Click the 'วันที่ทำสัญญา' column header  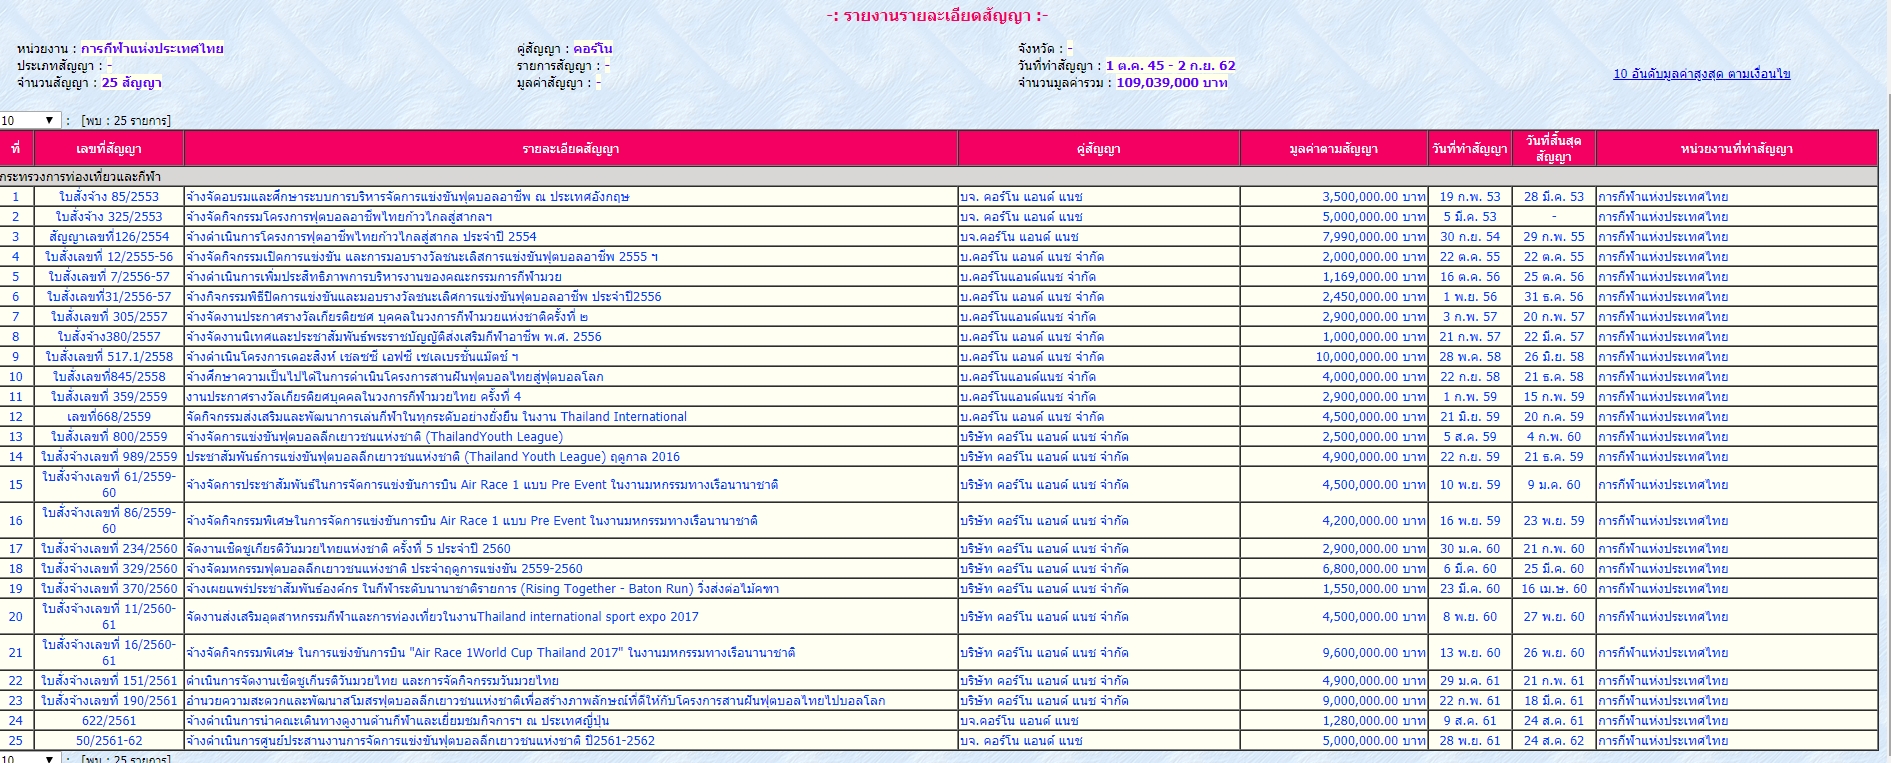1469,149
